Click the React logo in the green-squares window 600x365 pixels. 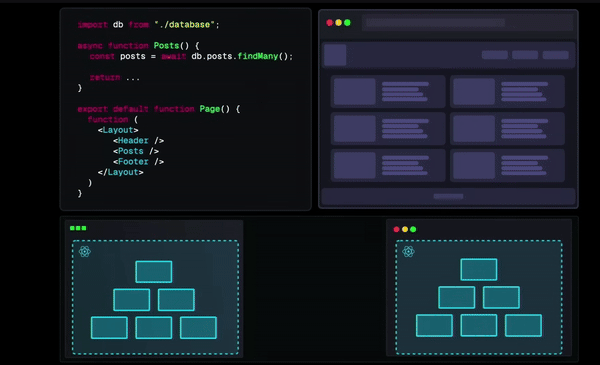click(85, 251)
